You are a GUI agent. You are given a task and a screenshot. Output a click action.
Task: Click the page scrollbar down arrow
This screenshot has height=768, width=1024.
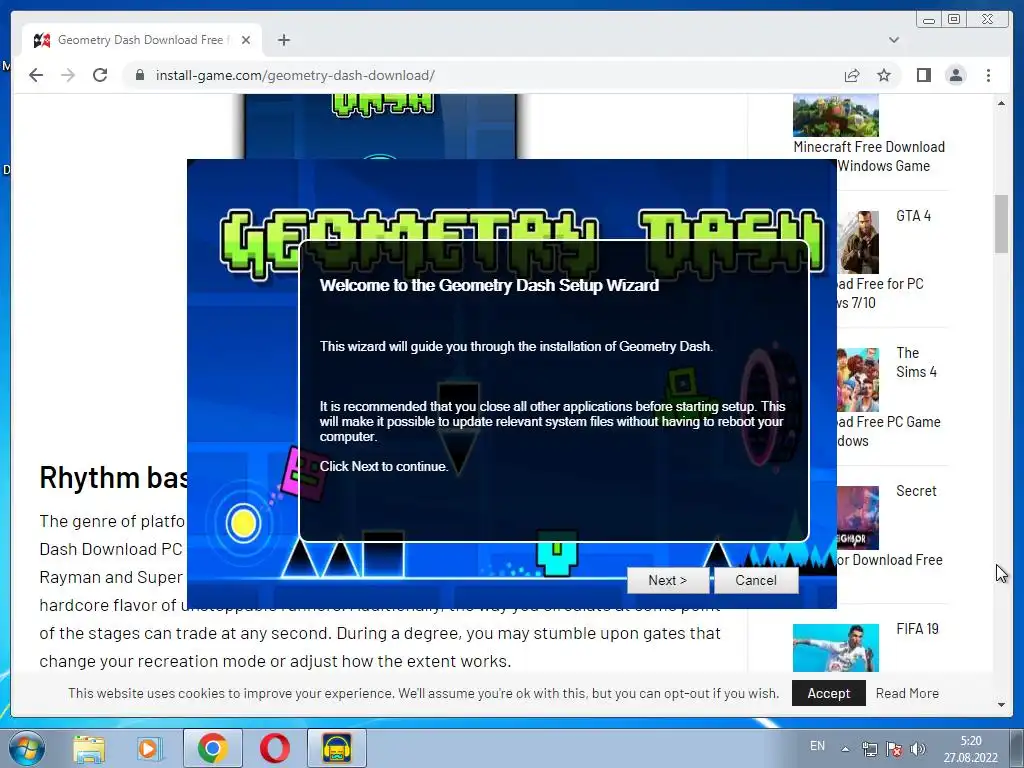point(1001,705)
